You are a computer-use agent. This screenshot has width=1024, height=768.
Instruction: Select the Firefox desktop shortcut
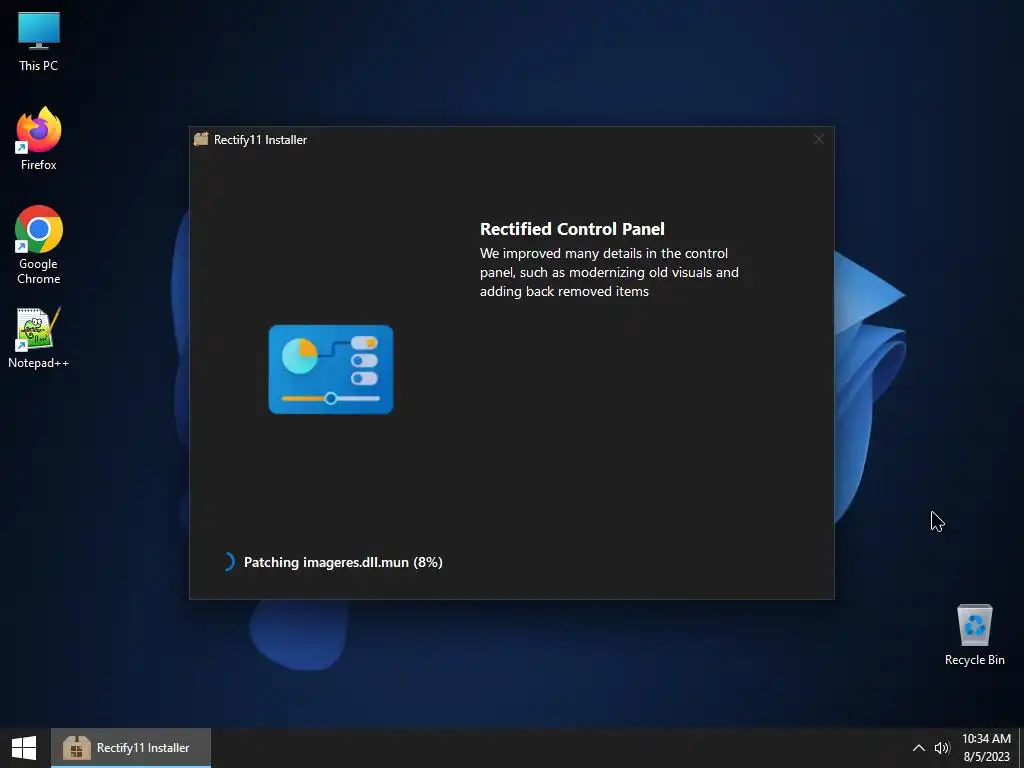pyautogui.click(x=39, y=139)
